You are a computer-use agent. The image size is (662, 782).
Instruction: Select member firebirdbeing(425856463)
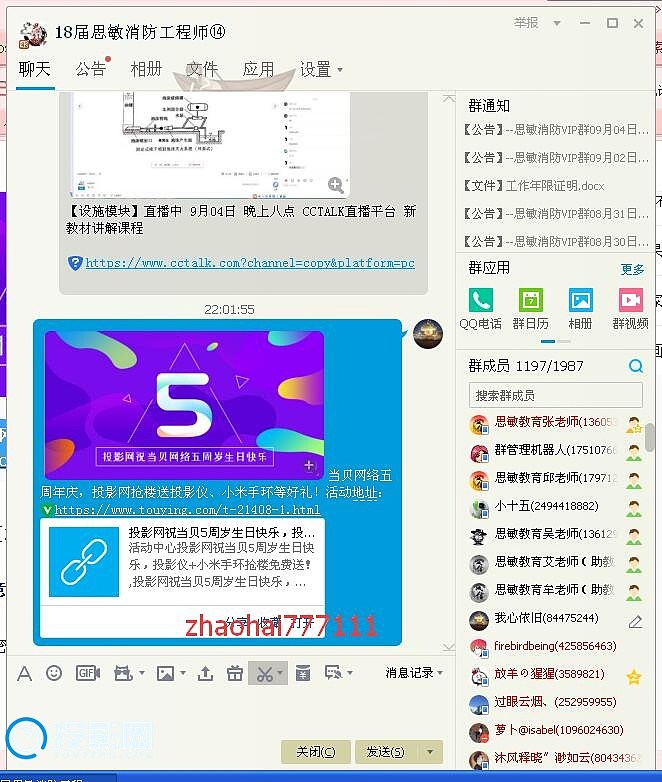click(555, 646)
